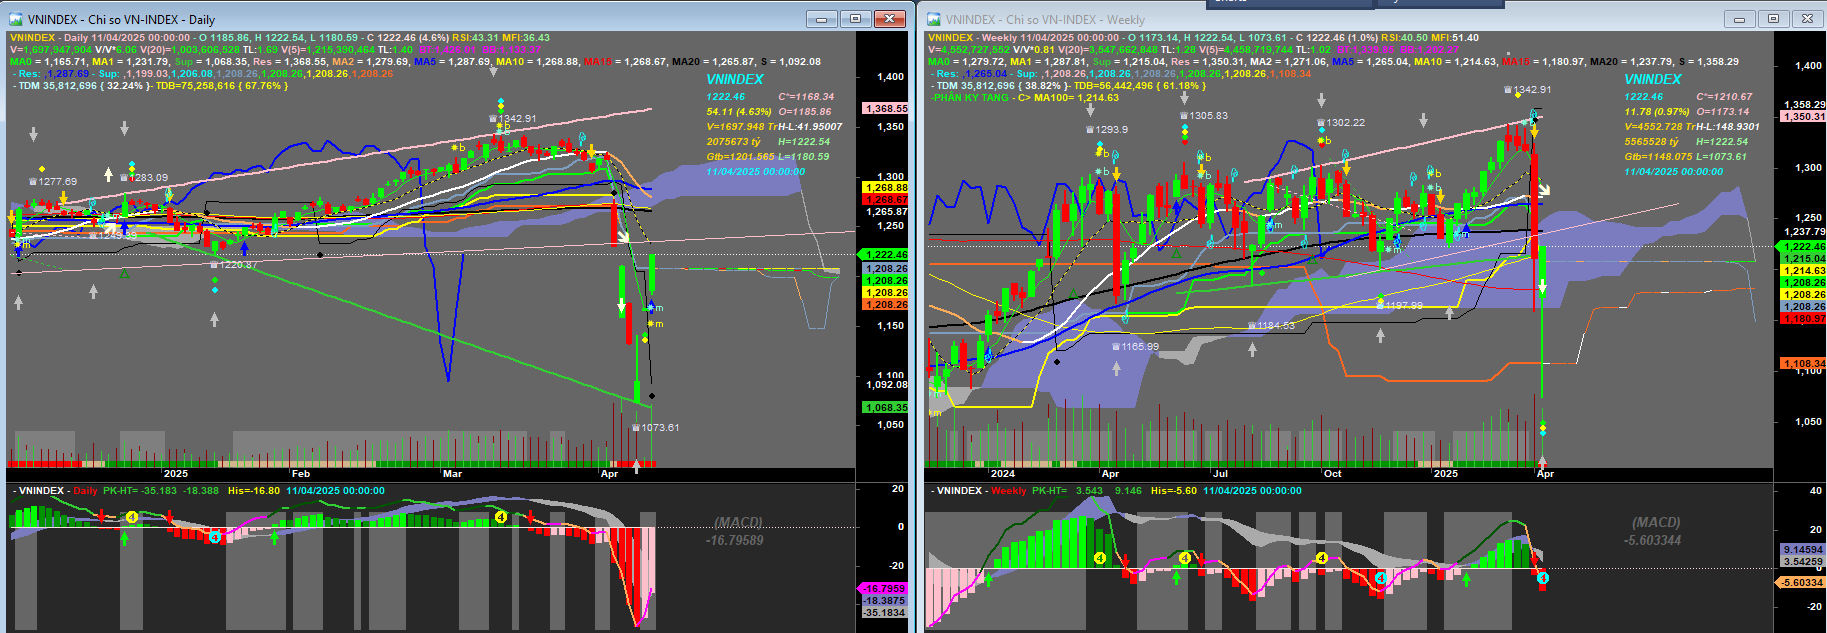The height and width of the screenshot is (633, 1827).
Task: Click the cyan-circled 4 marker in Daily MACD pane
Action: point(215,538)
